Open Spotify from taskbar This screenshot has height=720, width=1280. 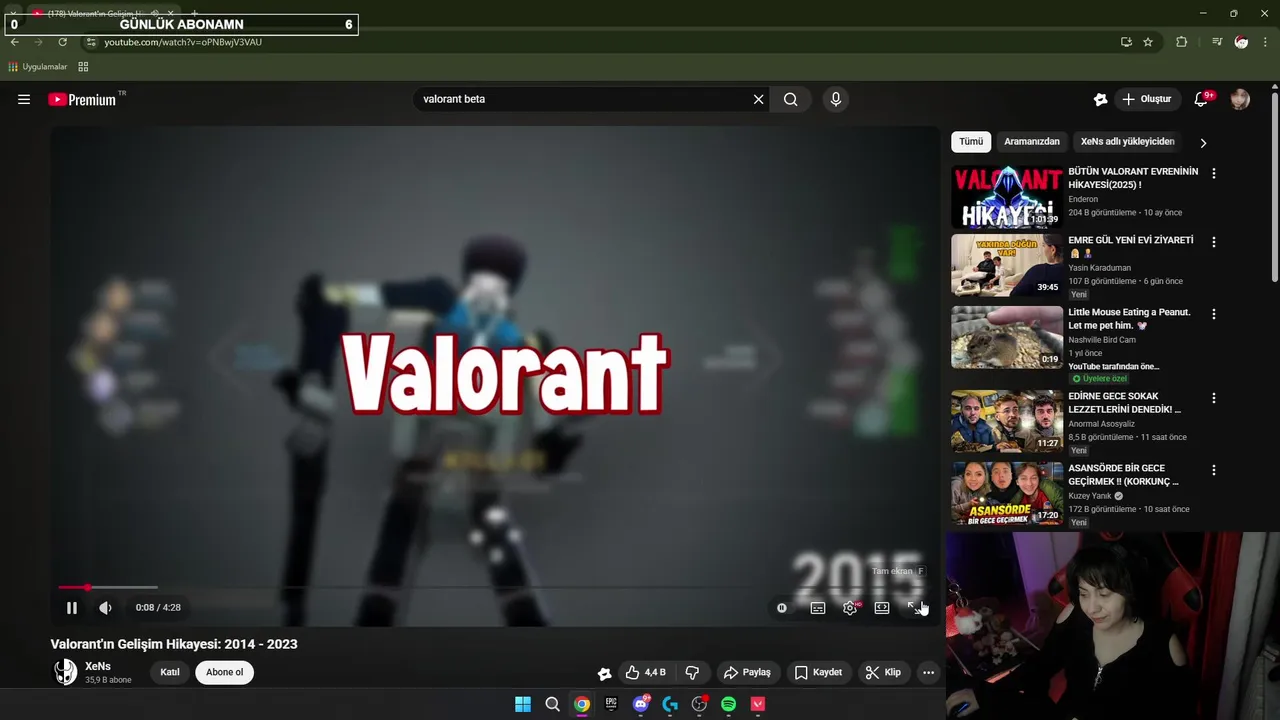click(x=728, y=704)
